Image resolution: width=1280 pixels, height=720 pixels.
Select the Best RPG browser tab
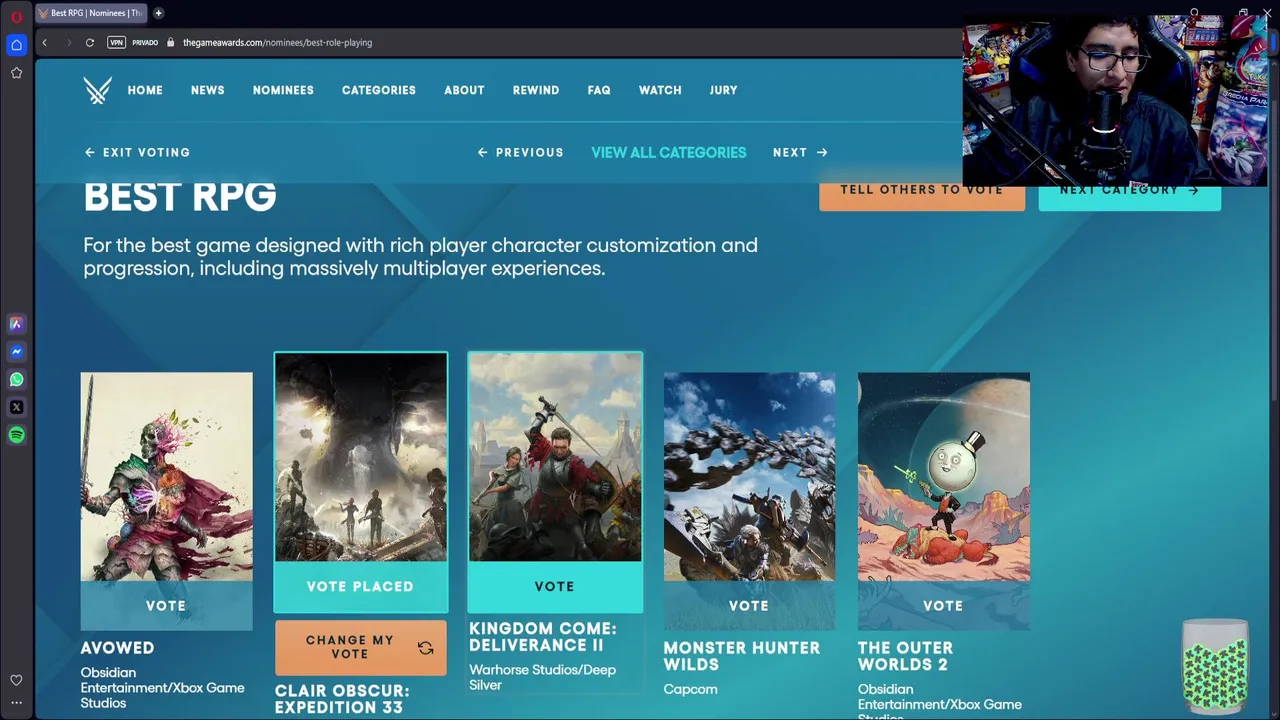[x=90, y=13]
